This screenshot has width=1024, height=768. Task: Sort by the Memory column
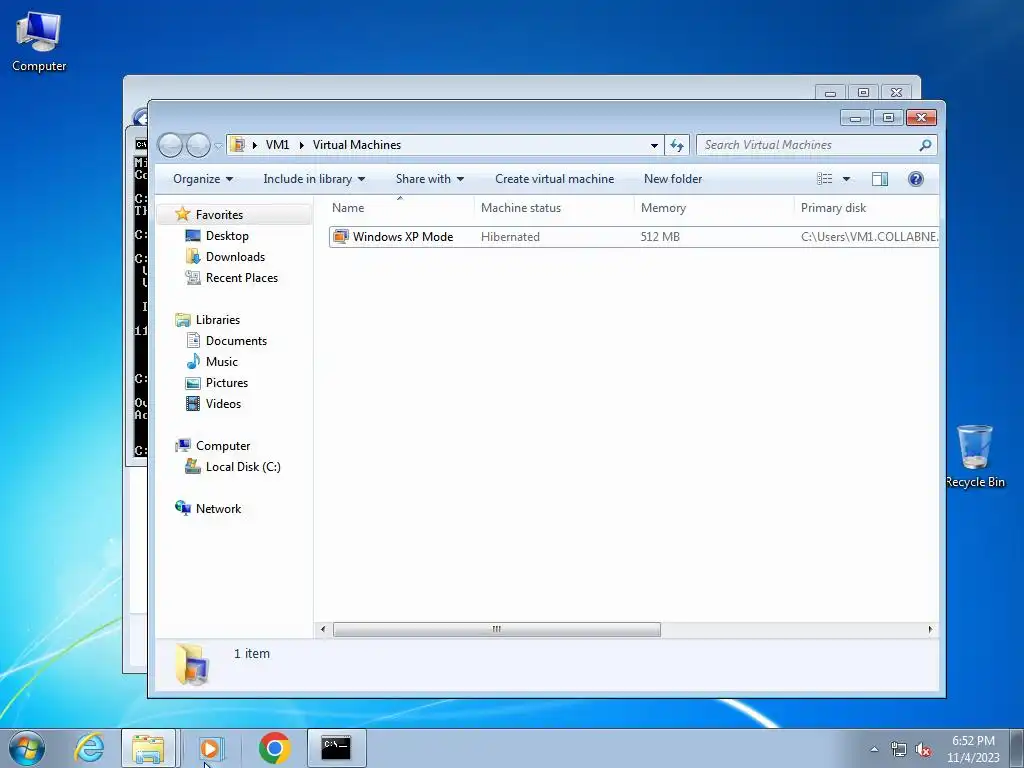pos(713,208)
